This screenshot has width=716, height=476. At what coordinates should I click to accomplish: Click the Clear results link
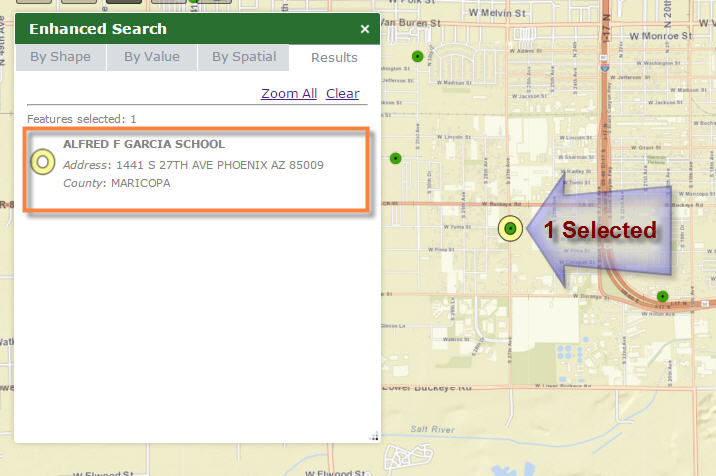[x=342, y=93]
